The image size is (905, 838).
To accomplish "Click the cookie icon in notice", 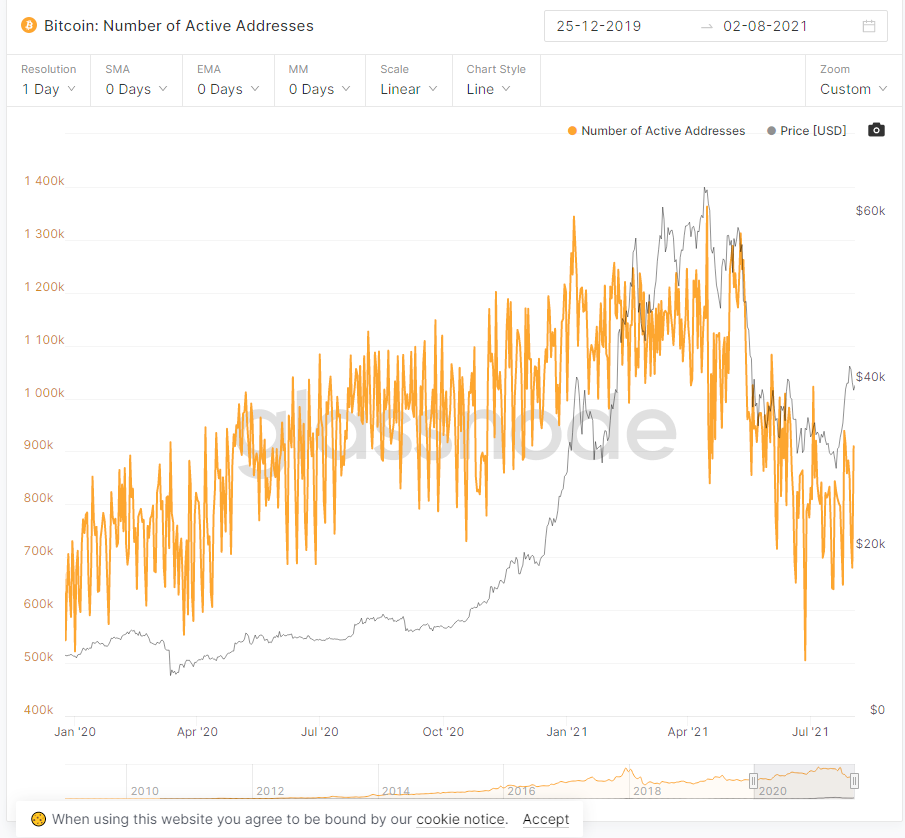I will 38,819.
